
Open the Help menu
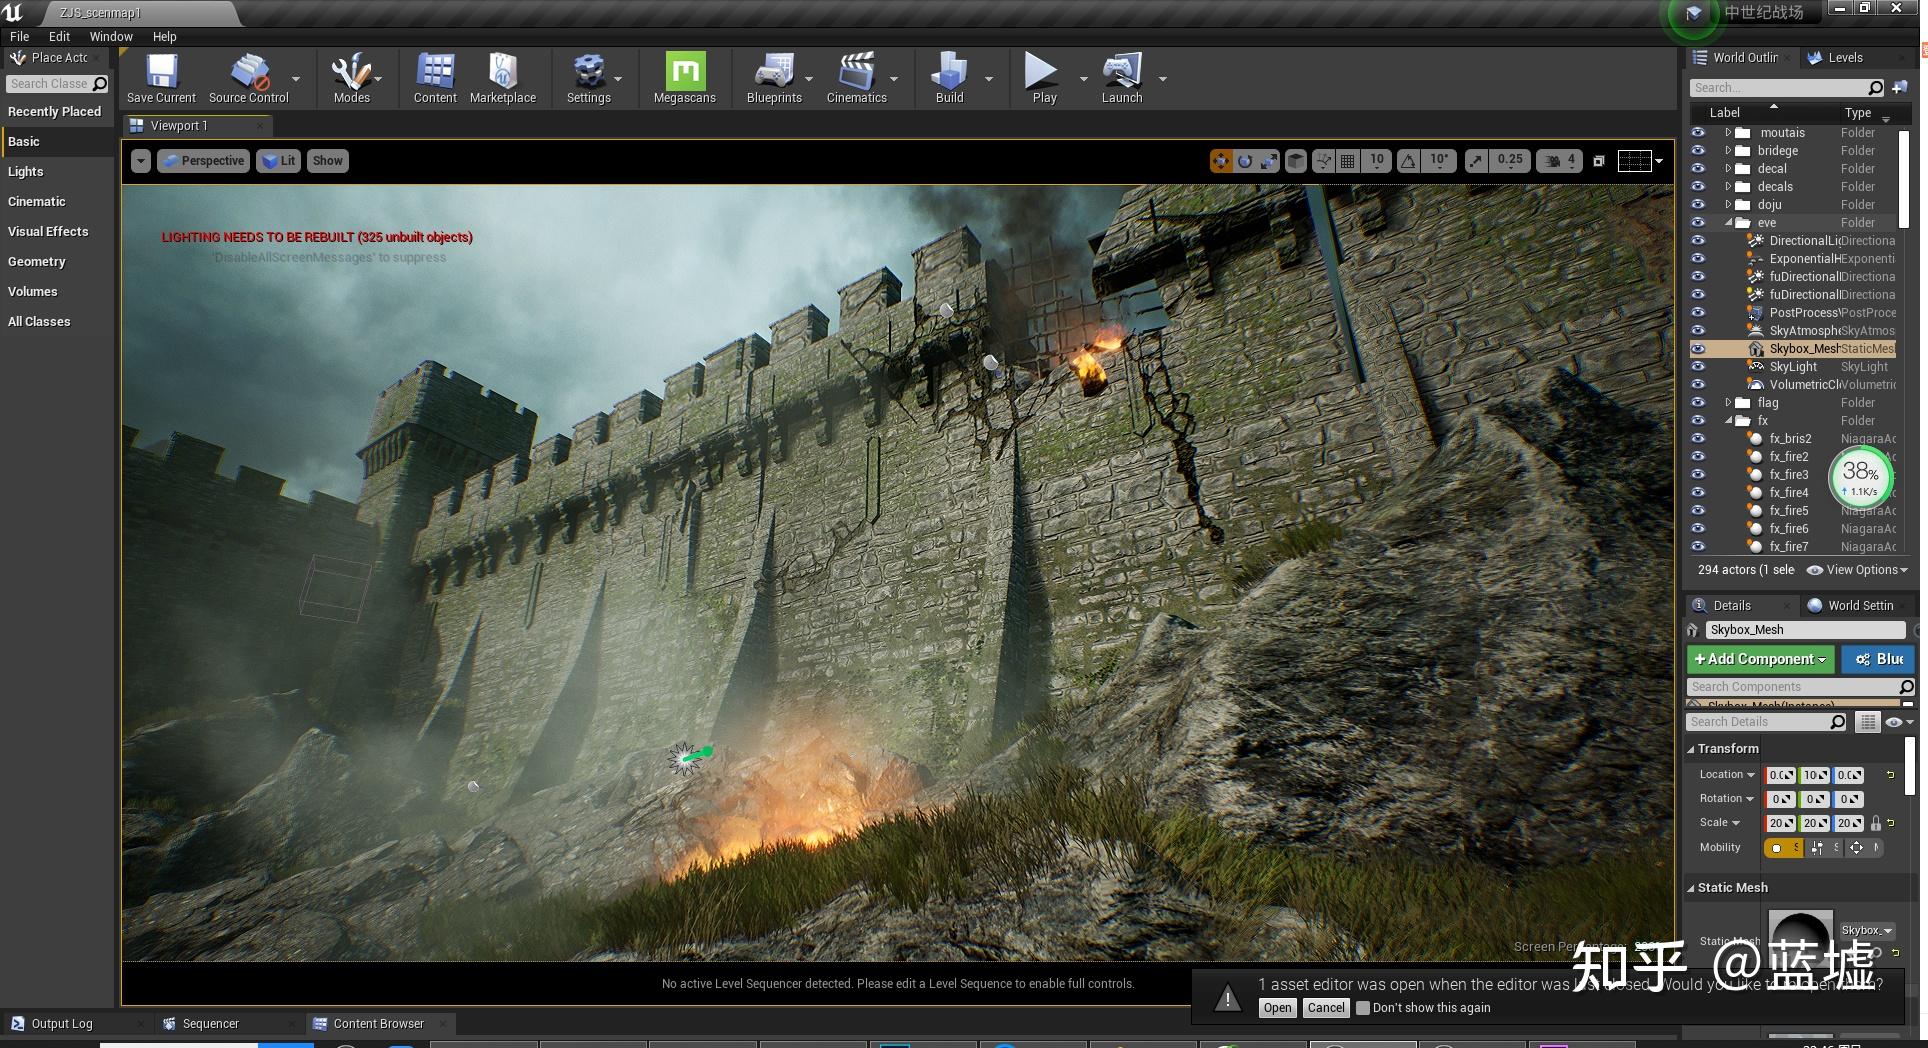[x=164, y=36]
